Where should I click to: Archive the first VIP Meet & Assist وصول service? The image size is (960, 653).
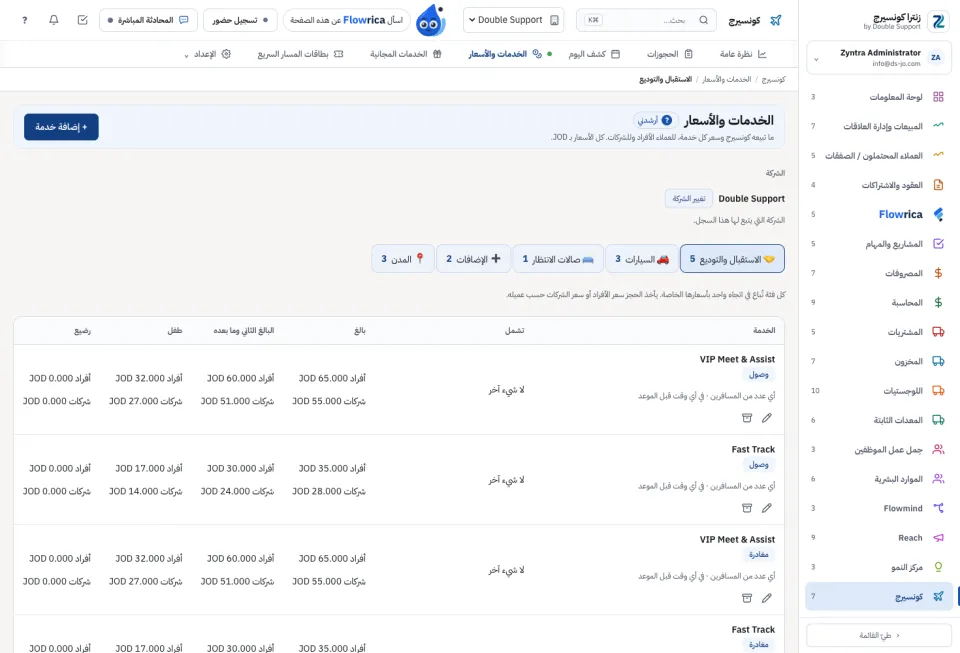747,418
